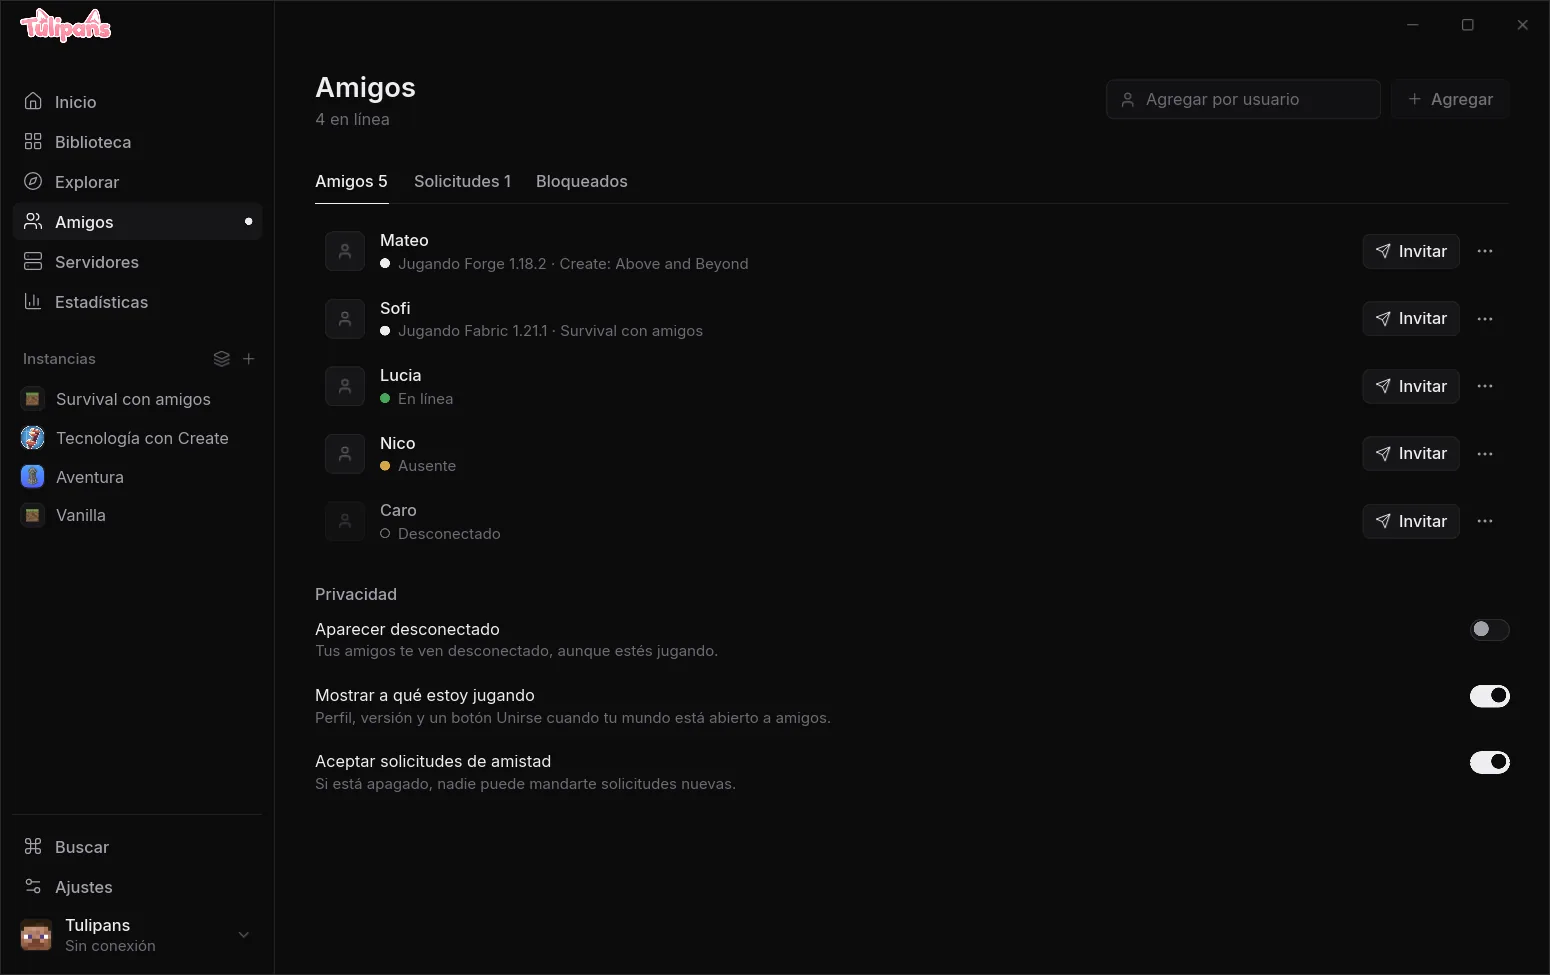Click Sofi's avatar icon
Image resolution: width=1550 pixels, height=975 pixels.
click(345, 319)
